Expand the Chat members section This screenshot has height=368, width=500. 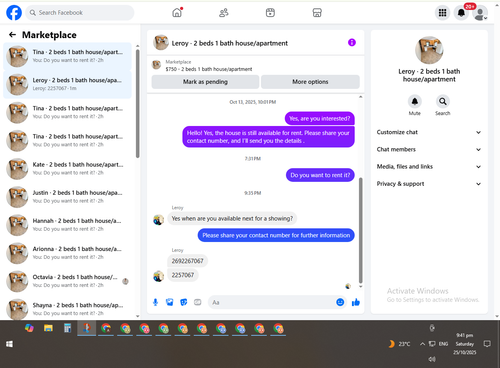(429, 149)
